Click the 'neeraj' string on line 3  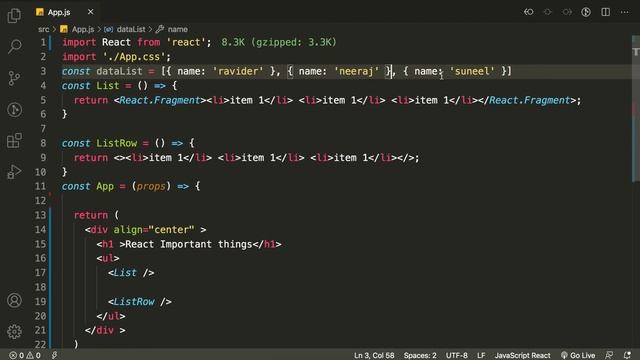point(357,71)
